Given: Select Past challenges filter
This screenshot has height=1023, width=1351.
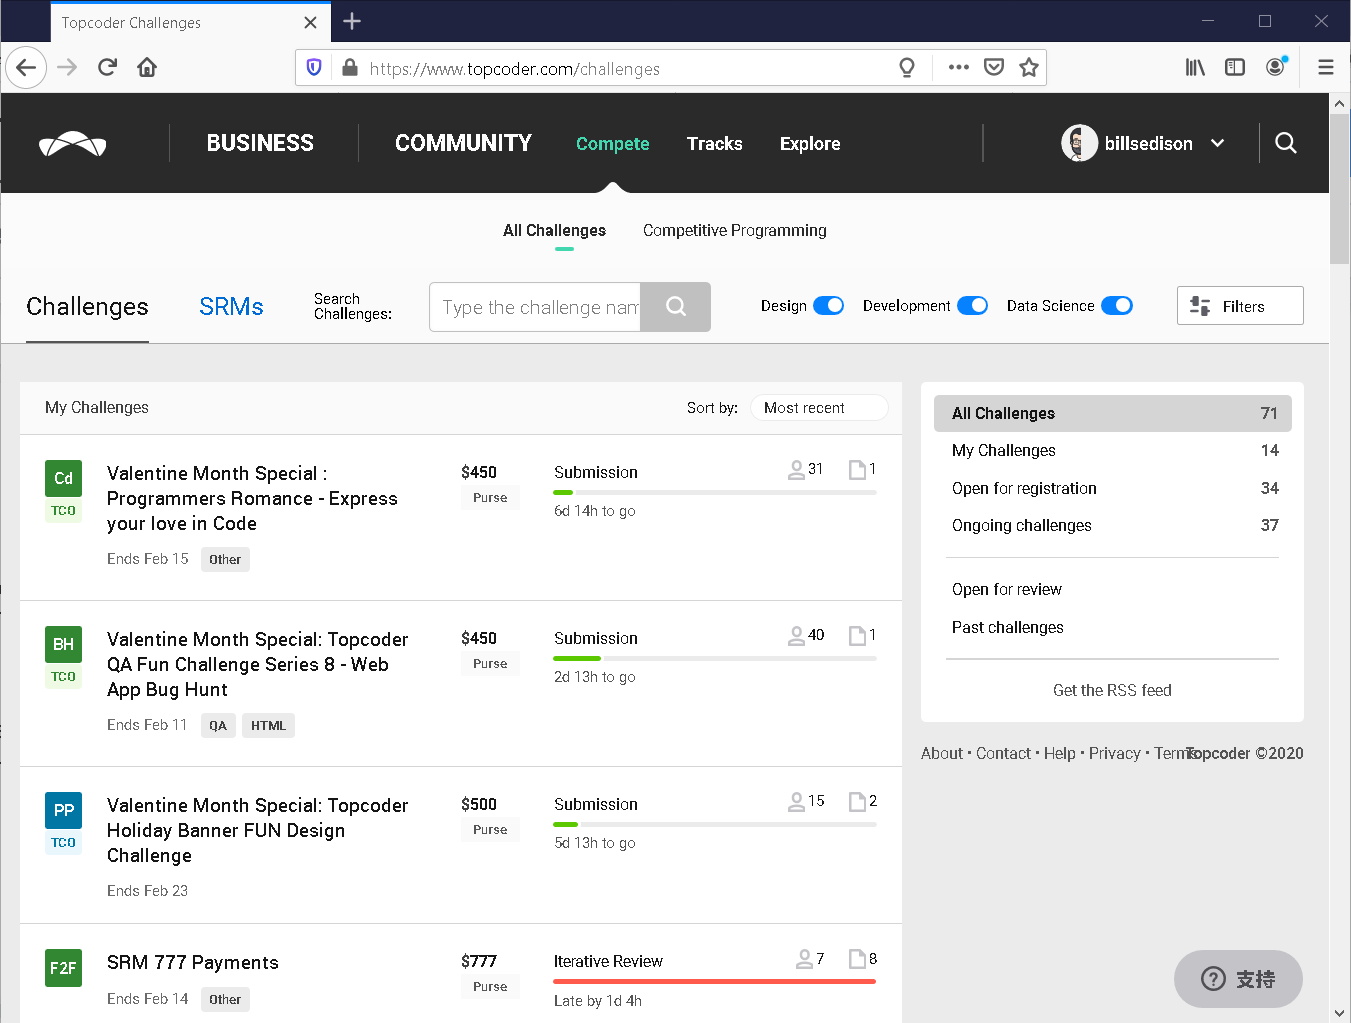Looking at the screenshot, I should point(1007,628).
